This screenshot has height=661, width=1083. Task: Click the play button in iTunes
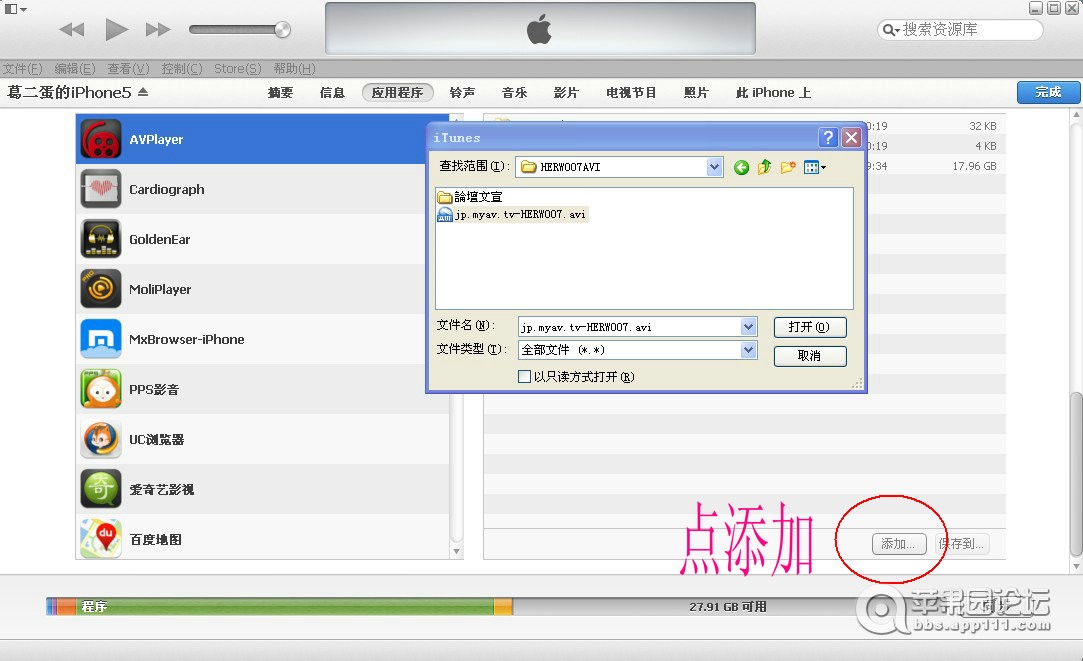click(116, 29)
